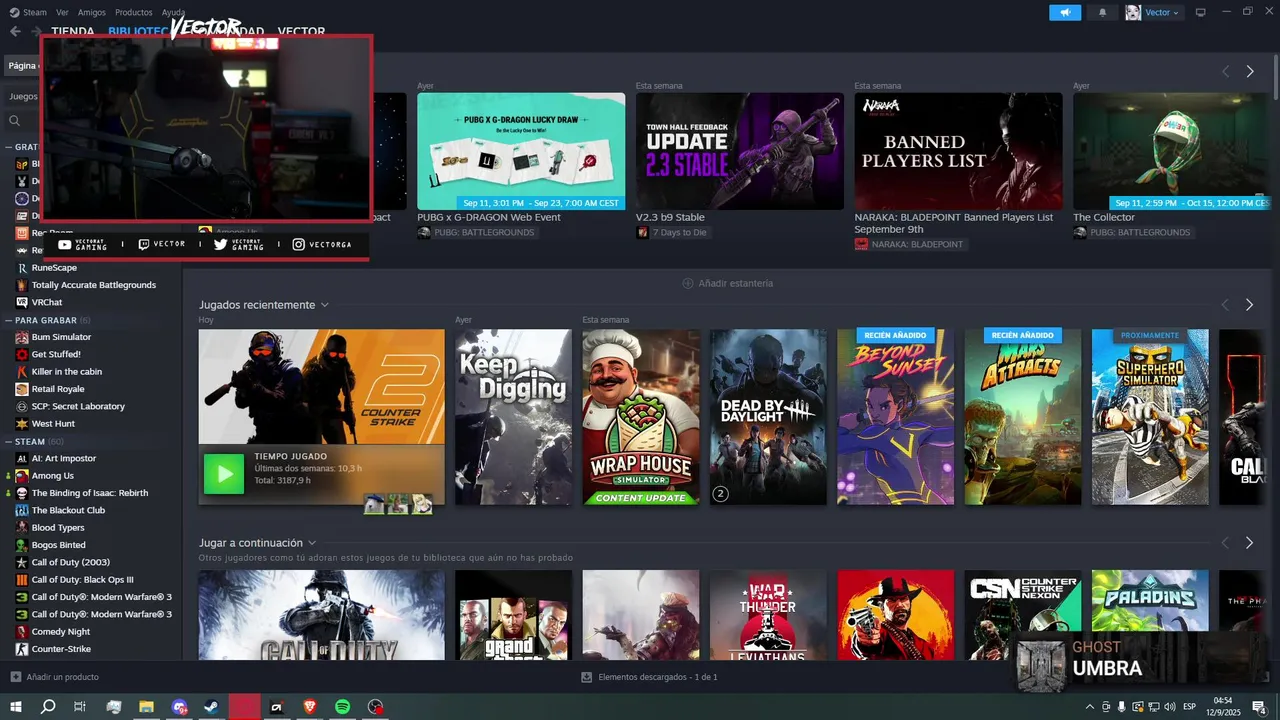Open the Mars Attracts game cover

(1022, 417)
